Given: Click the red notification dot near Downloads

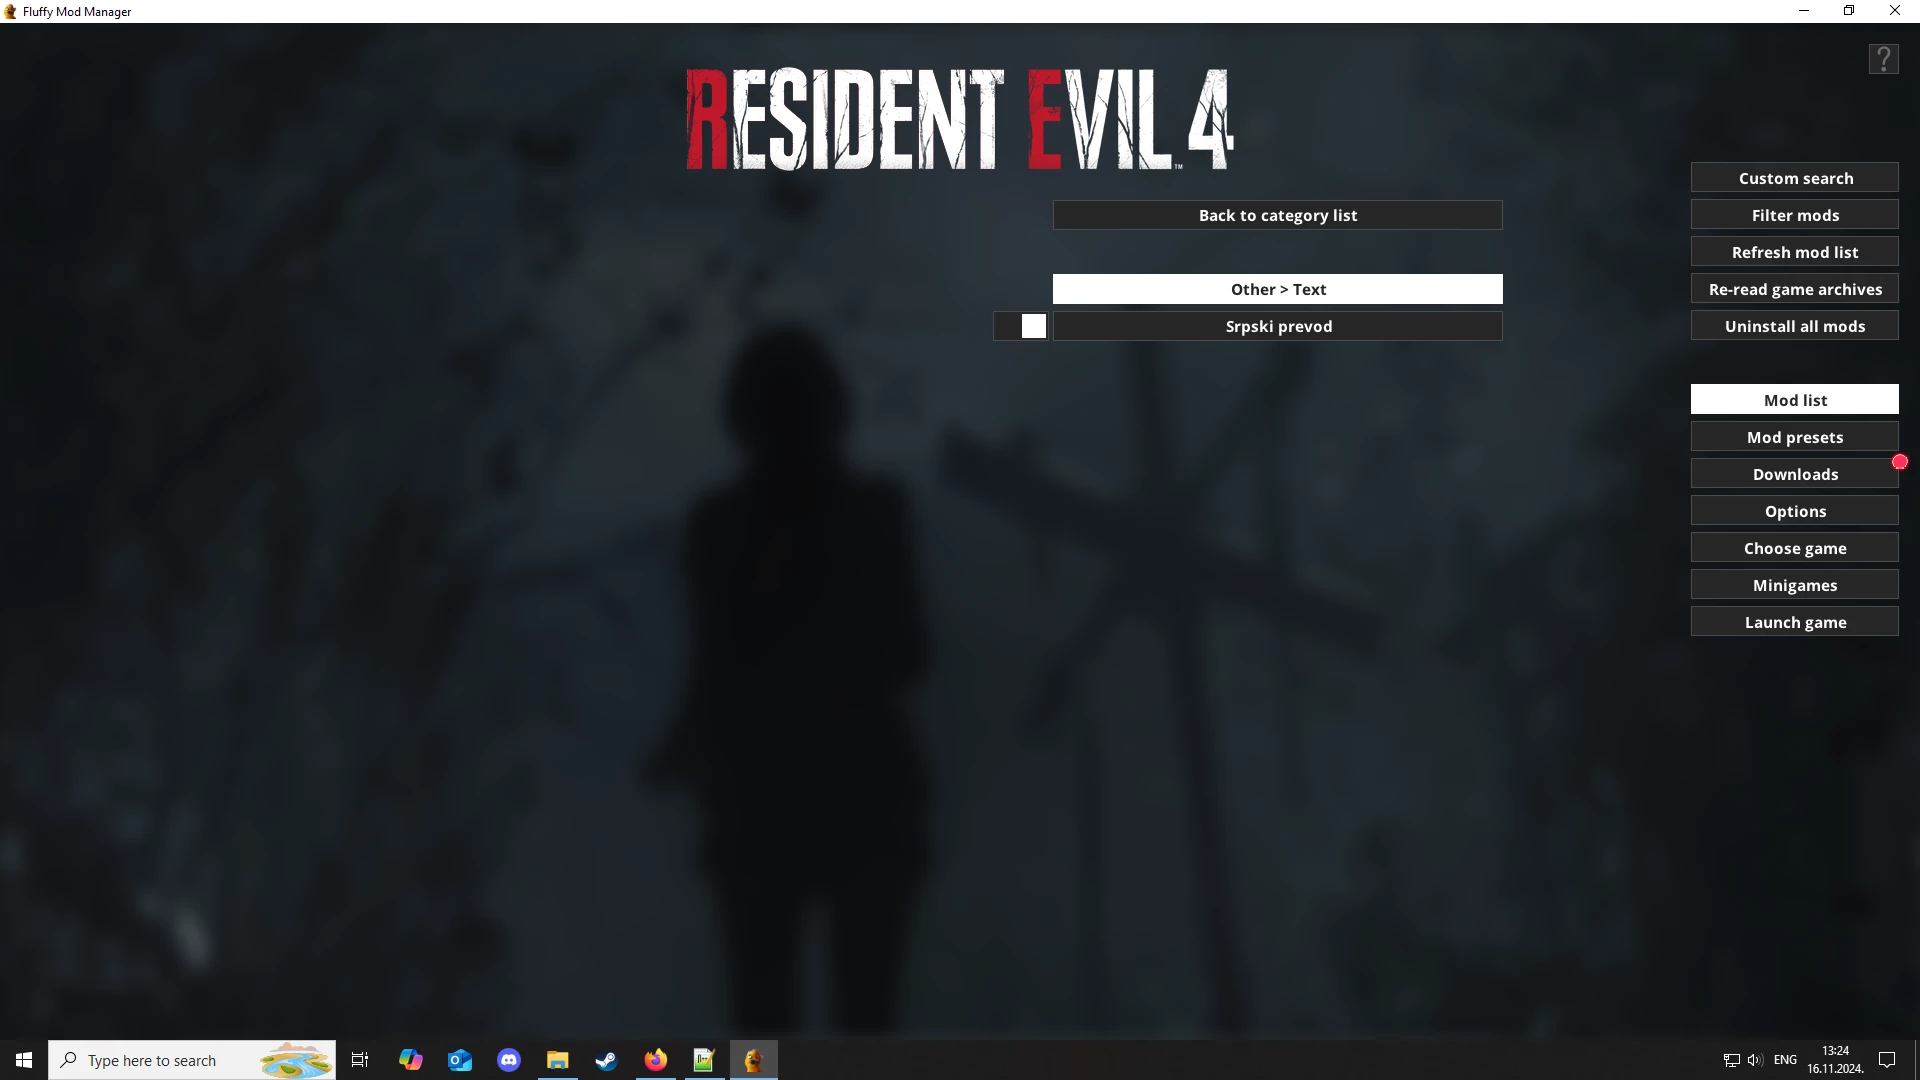Looking at the screenshot, I should (1899, 462).
